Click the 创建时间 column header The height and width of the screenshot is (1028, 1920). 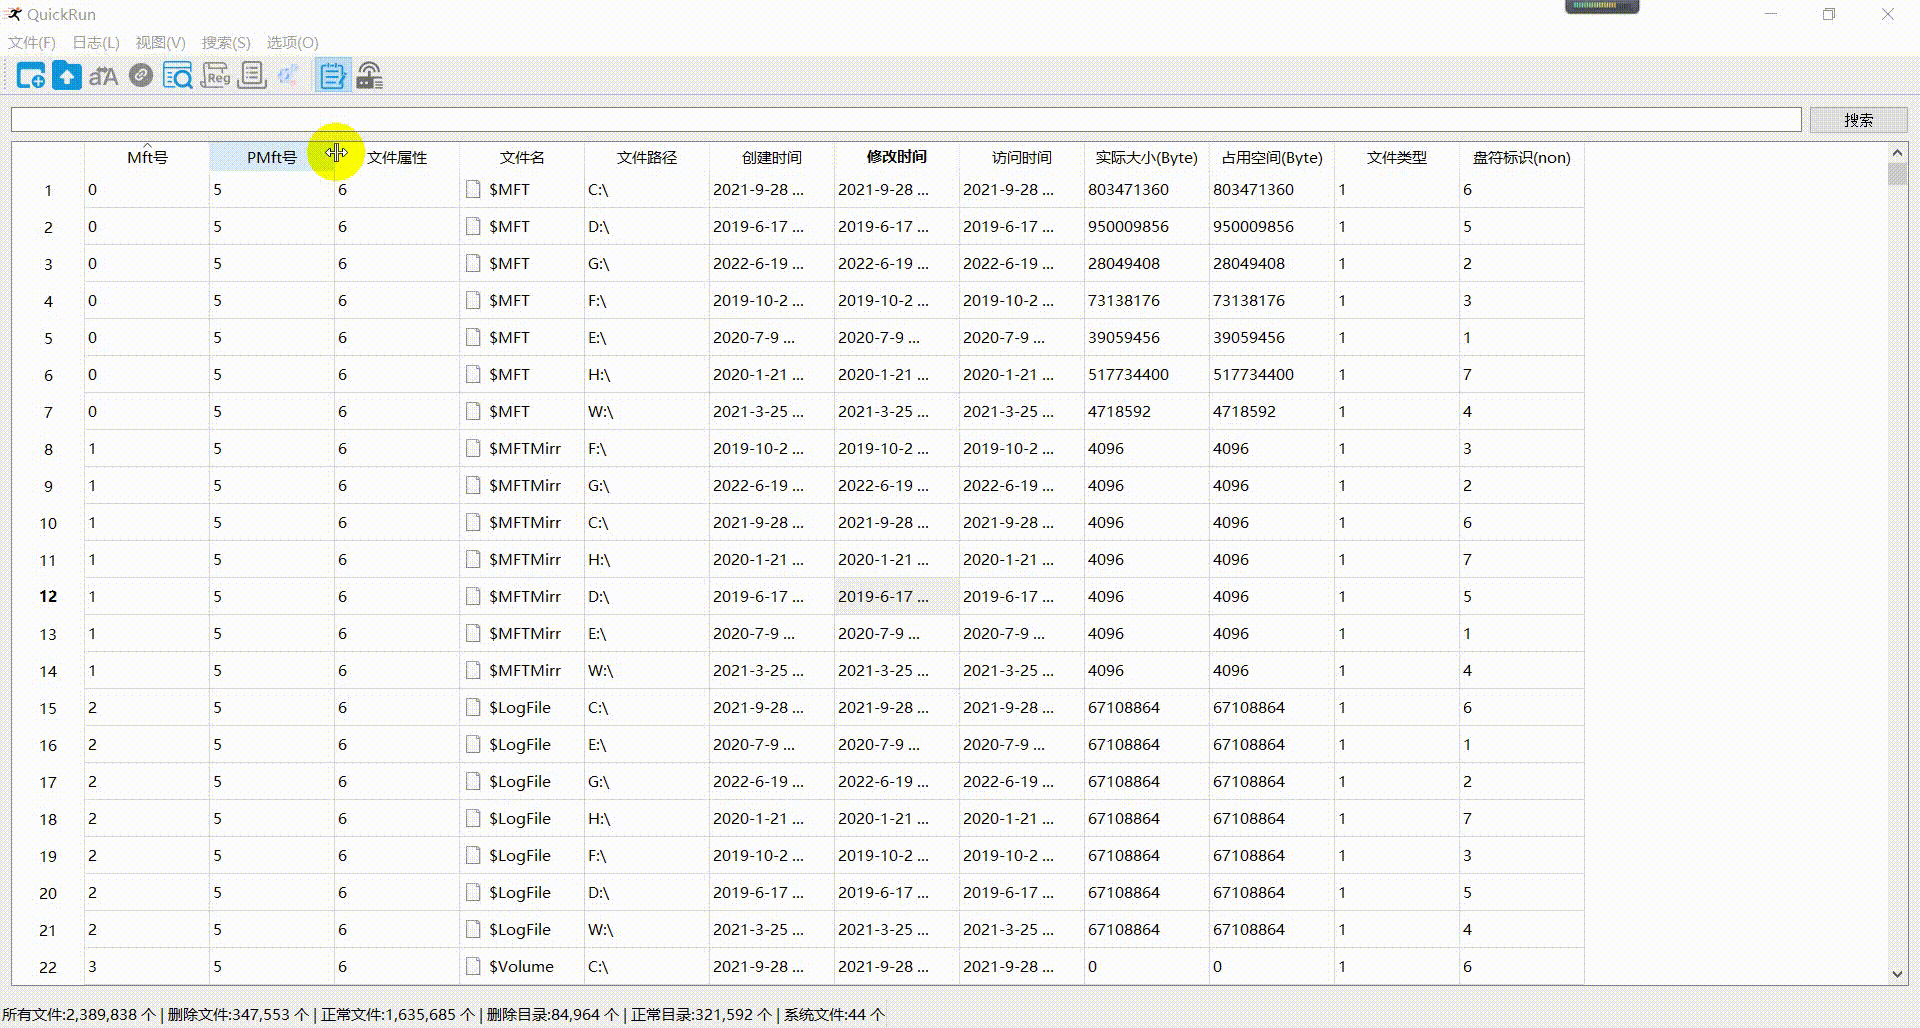772,157
